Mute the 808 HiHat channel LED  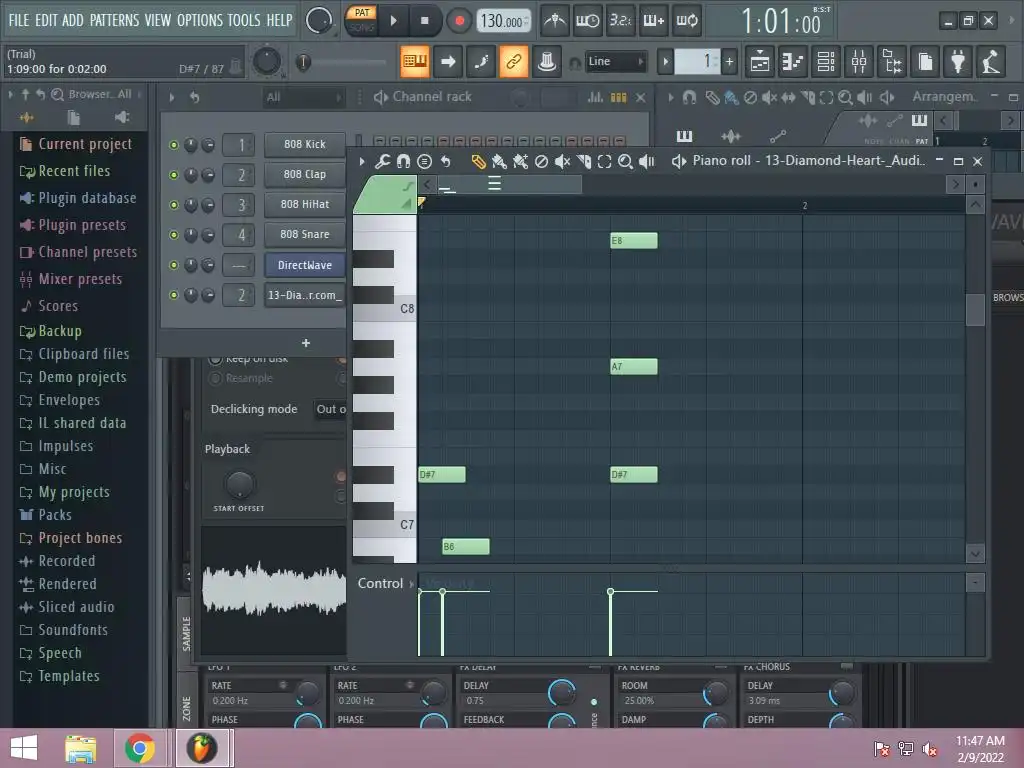point(174,205)
